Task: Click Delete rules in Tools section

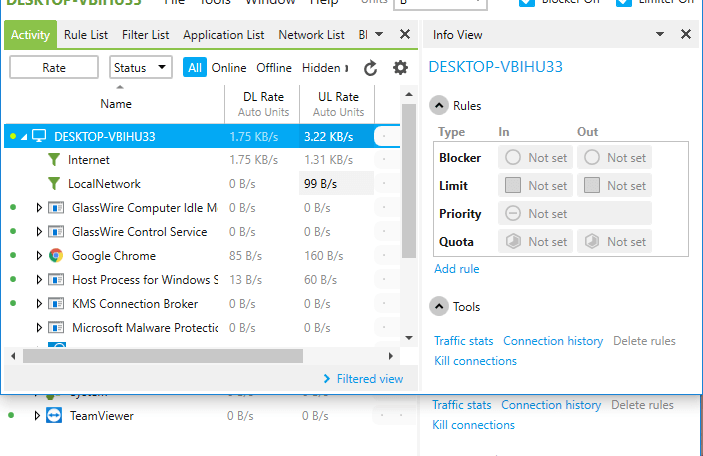Action: coord(644,341)
